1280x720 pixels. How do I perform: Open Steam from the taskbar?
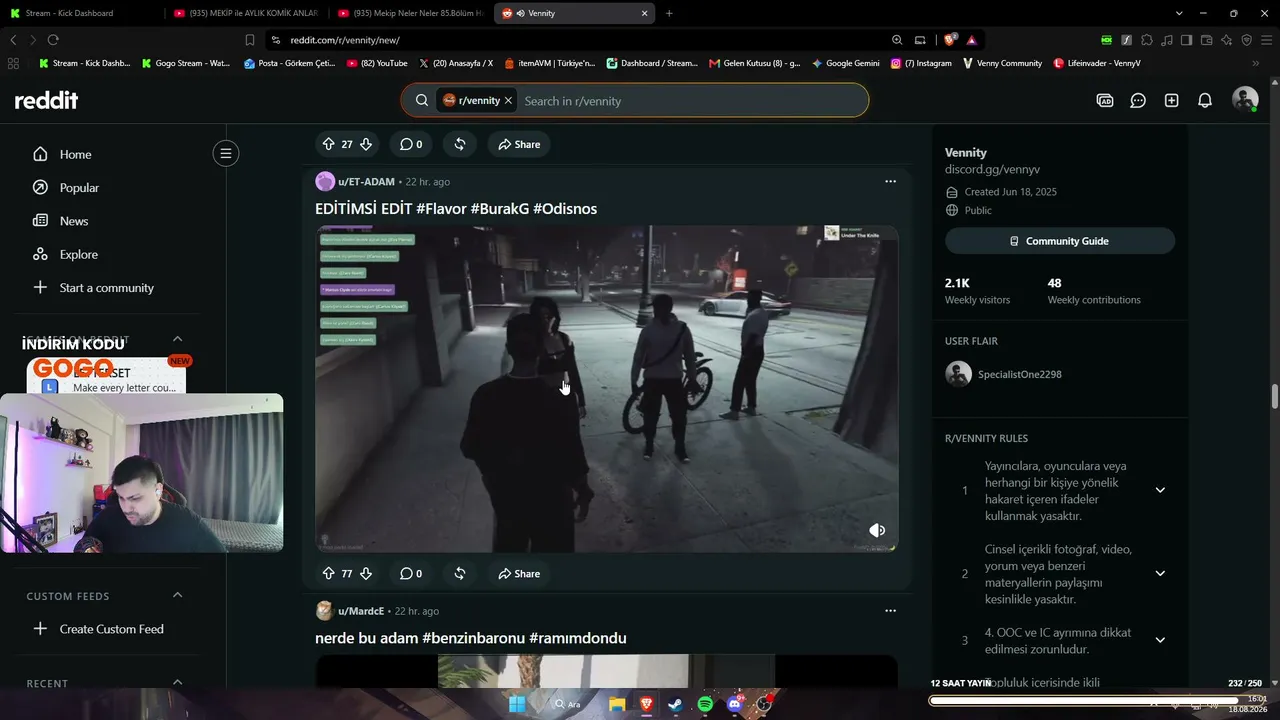click(x=676, y=704)
